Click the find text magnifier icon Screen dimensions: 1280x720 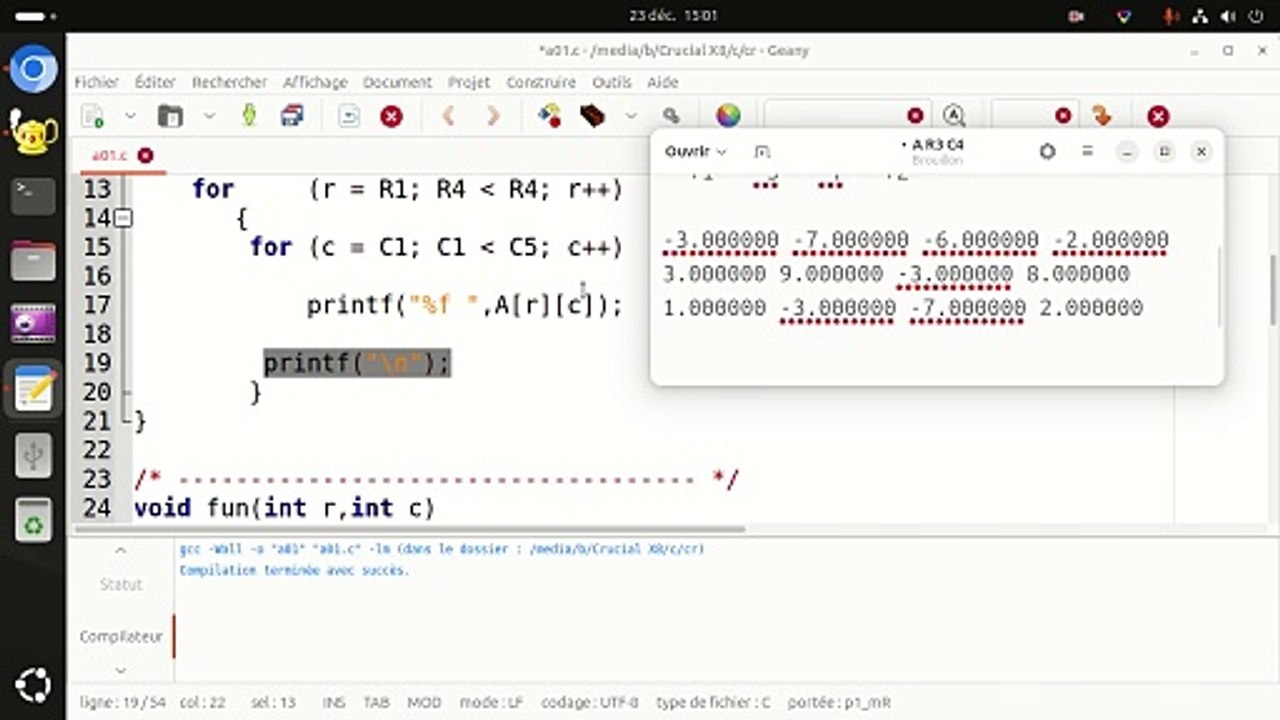point(954,116)
